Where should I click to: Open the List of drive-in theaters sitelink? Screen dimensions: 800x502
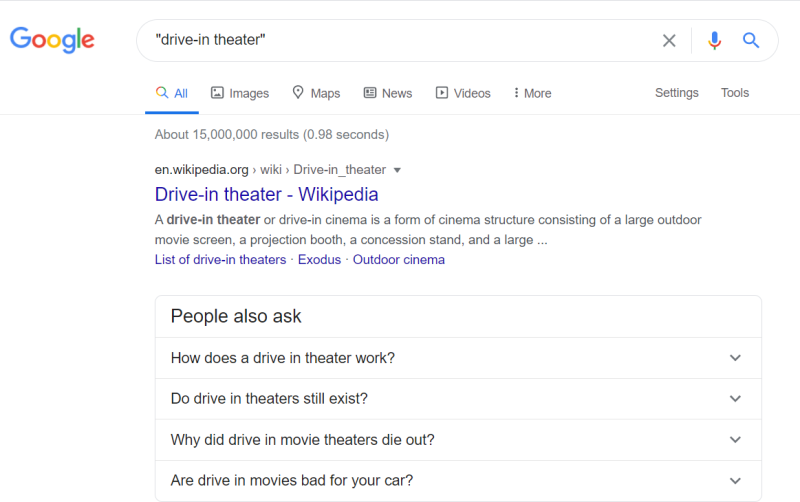pos(220,260)
